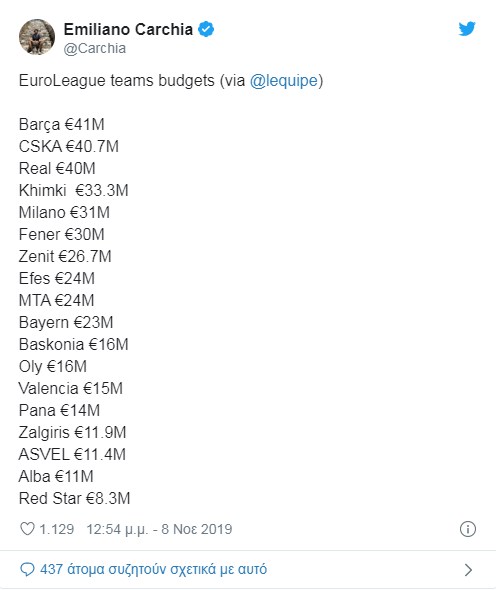
Task: Visit the @Carchia handle link
Action: click(95, 48)
